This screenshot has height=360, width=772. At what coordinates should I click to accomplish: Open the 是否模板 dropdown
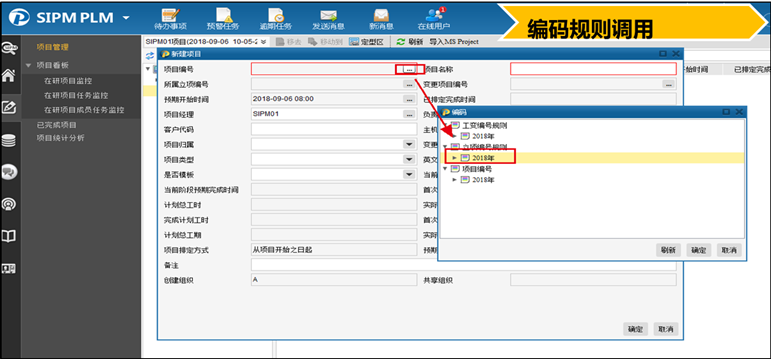pos(409,174)
